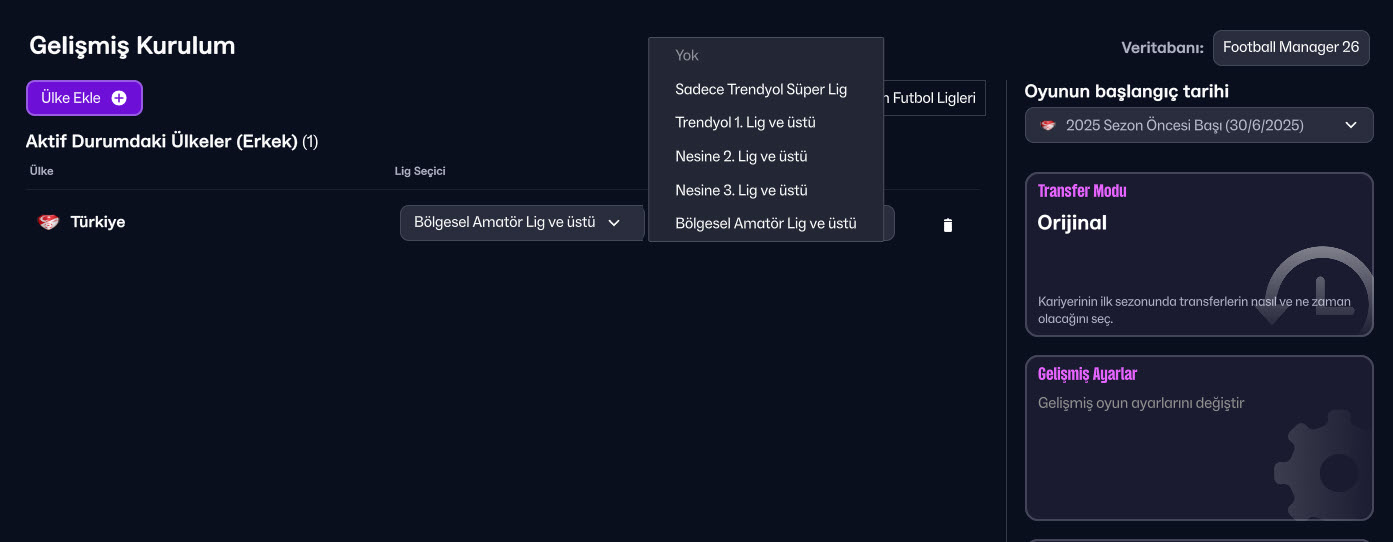
Task: Click the Türkiye country name in the list
Action: click(x=97, y=222)
